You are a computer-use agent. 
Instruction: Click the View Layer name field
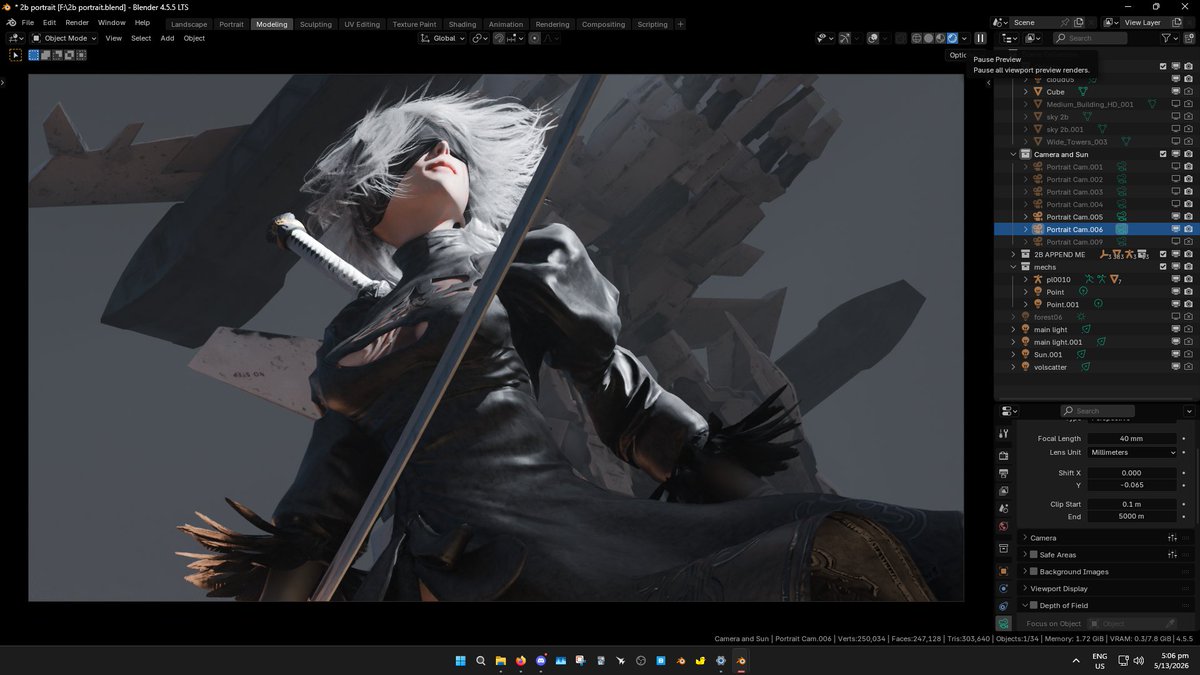(1143, 22)
